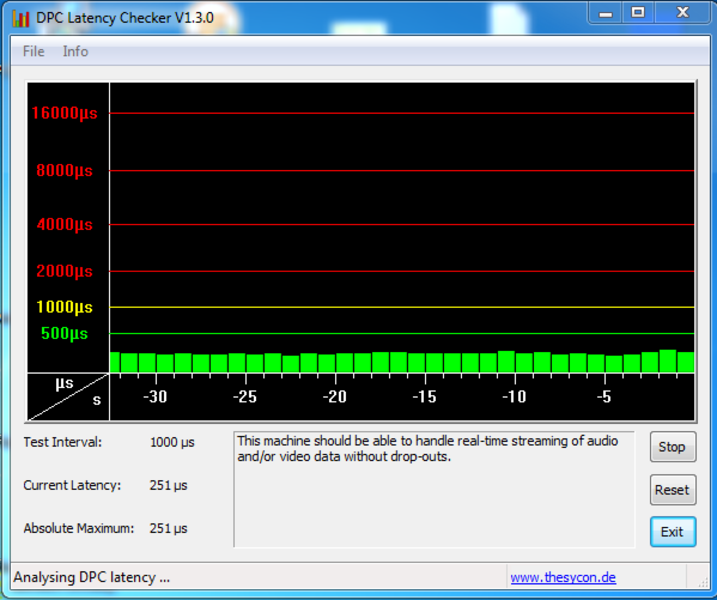Click the Absolute Maximum 251 µs value

pyautogui.click(x=168, y=528)
